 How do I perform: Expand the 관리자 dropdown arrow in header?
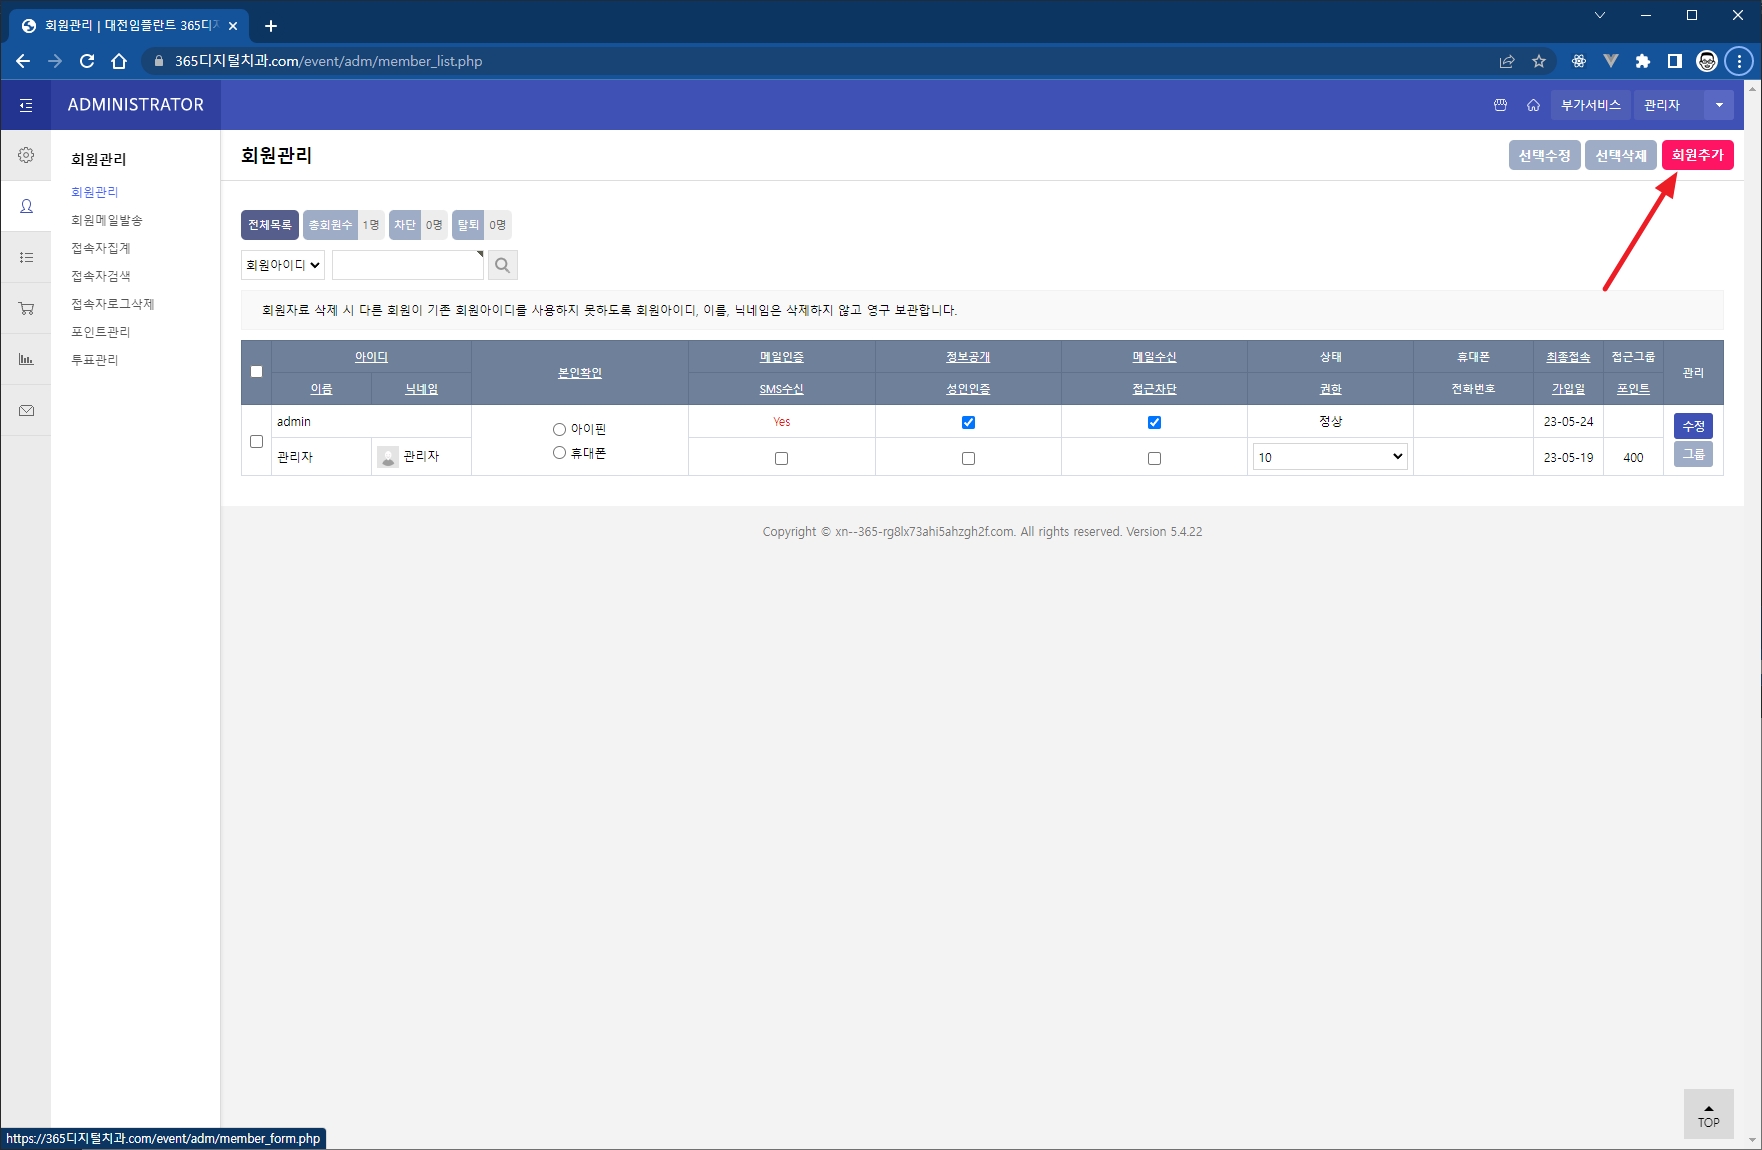pos(1719,105)
